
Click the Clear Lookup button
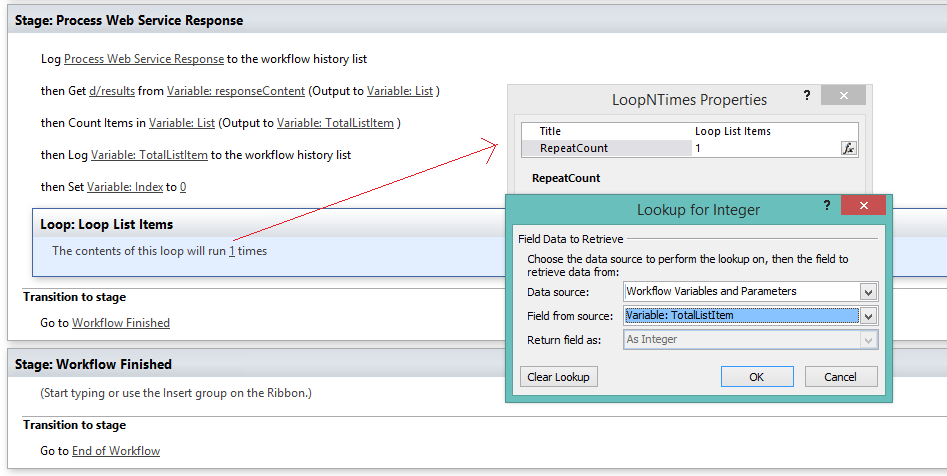pos(559,377)
